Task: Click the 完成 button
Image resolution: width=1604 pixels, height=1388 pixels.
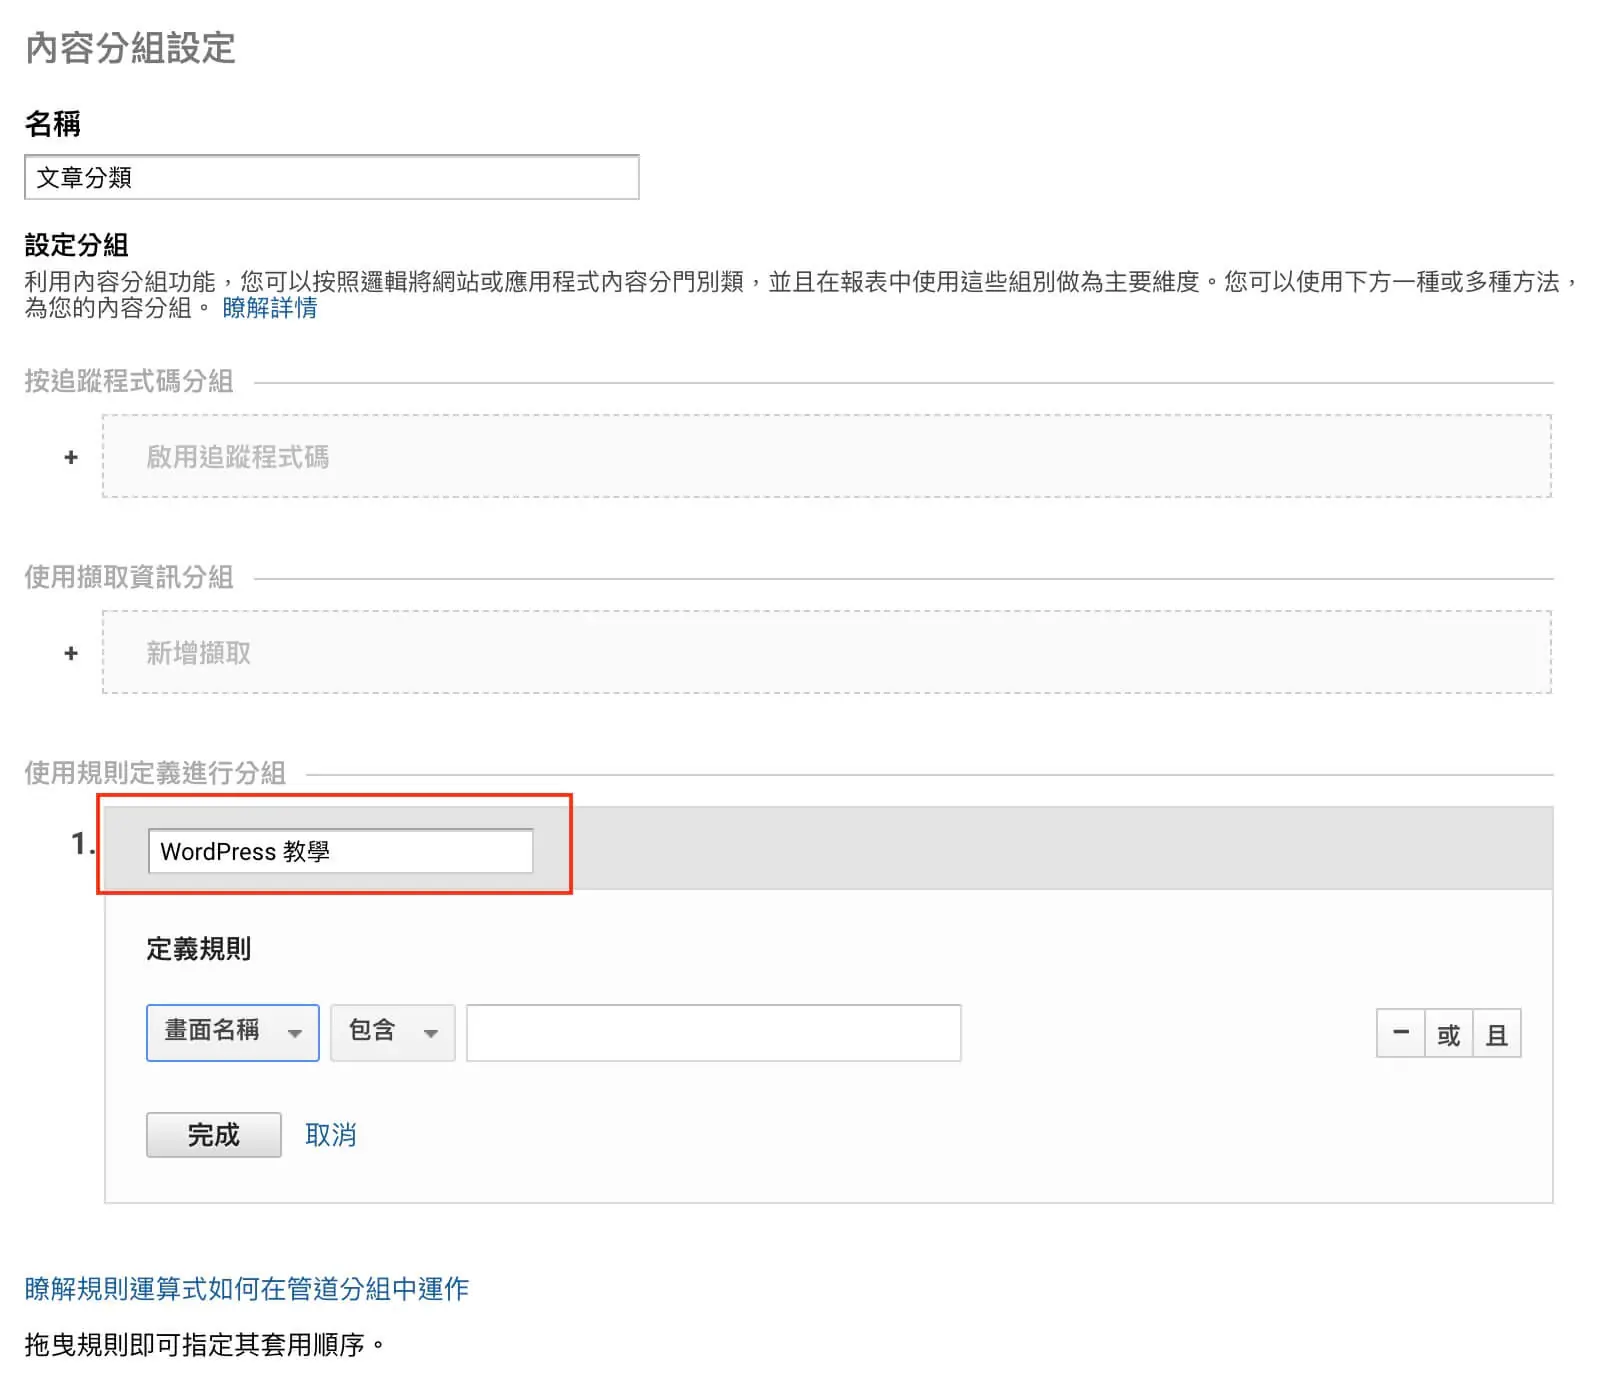Action: [x=213, y=1134]
